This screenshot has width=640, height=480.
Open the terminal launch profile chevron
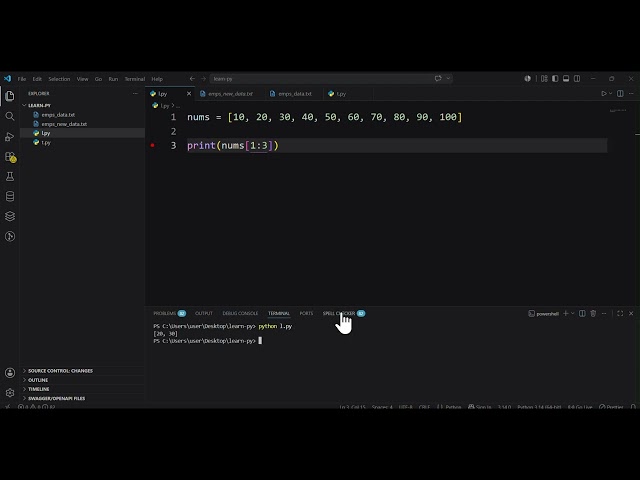[x=572, y=313]
